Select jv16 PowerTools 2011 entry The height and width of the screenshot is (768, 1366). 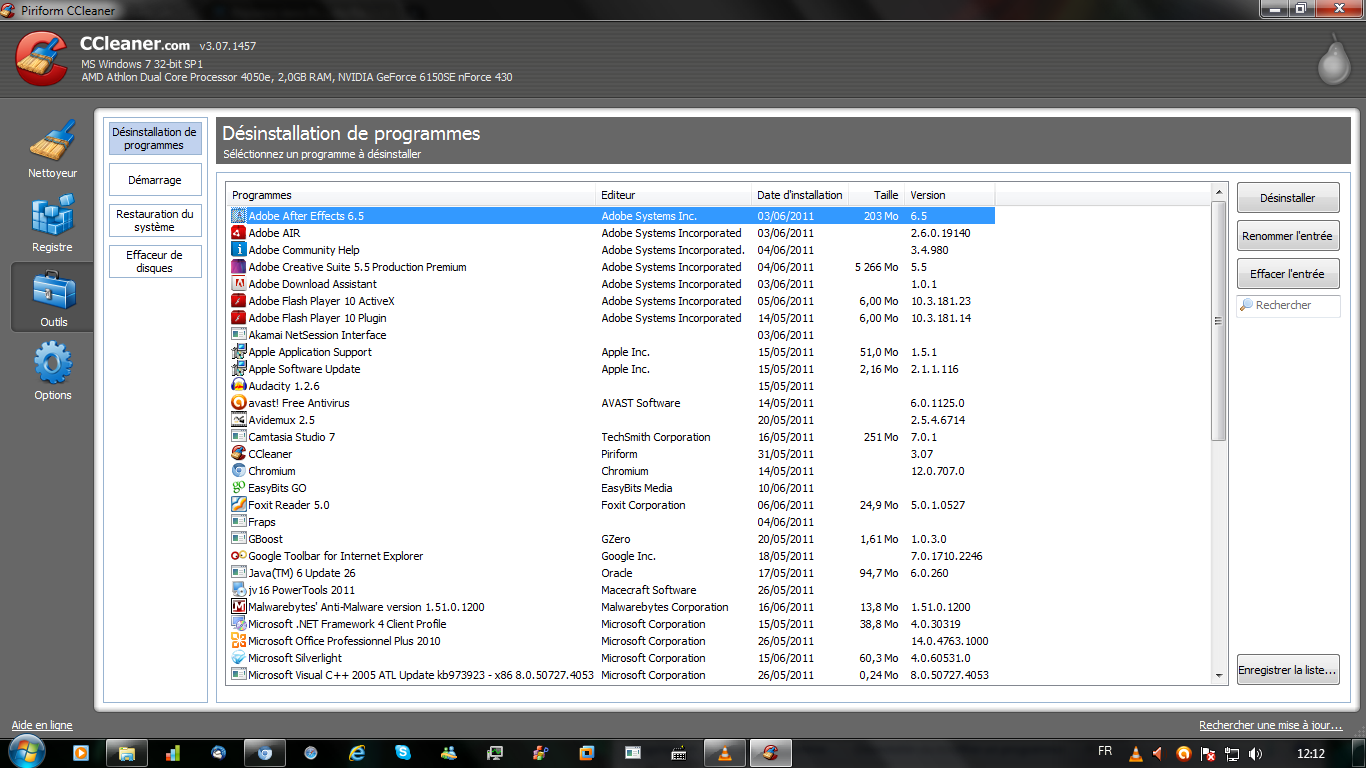[612, 590]
